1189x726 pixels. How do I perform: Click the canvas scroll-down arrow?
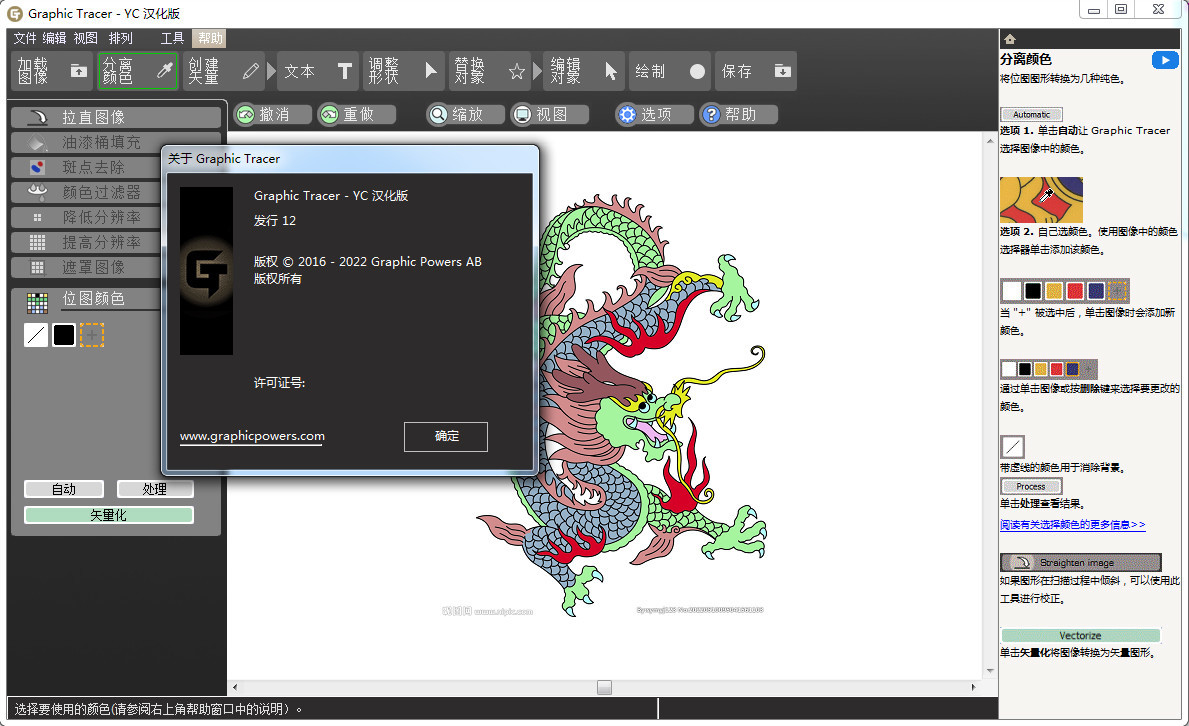(x=990, y=671)
